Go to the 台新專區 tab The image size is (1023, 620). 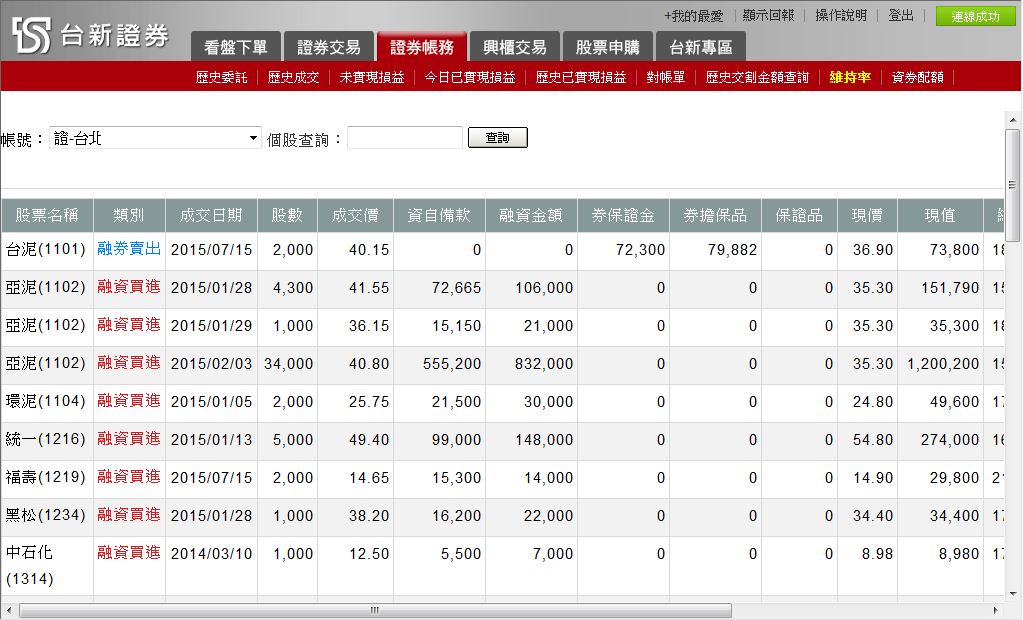700,47
